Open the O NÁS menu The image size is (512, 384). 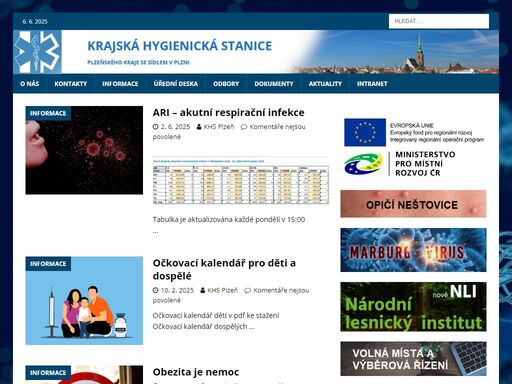click(x=30, y=84)
